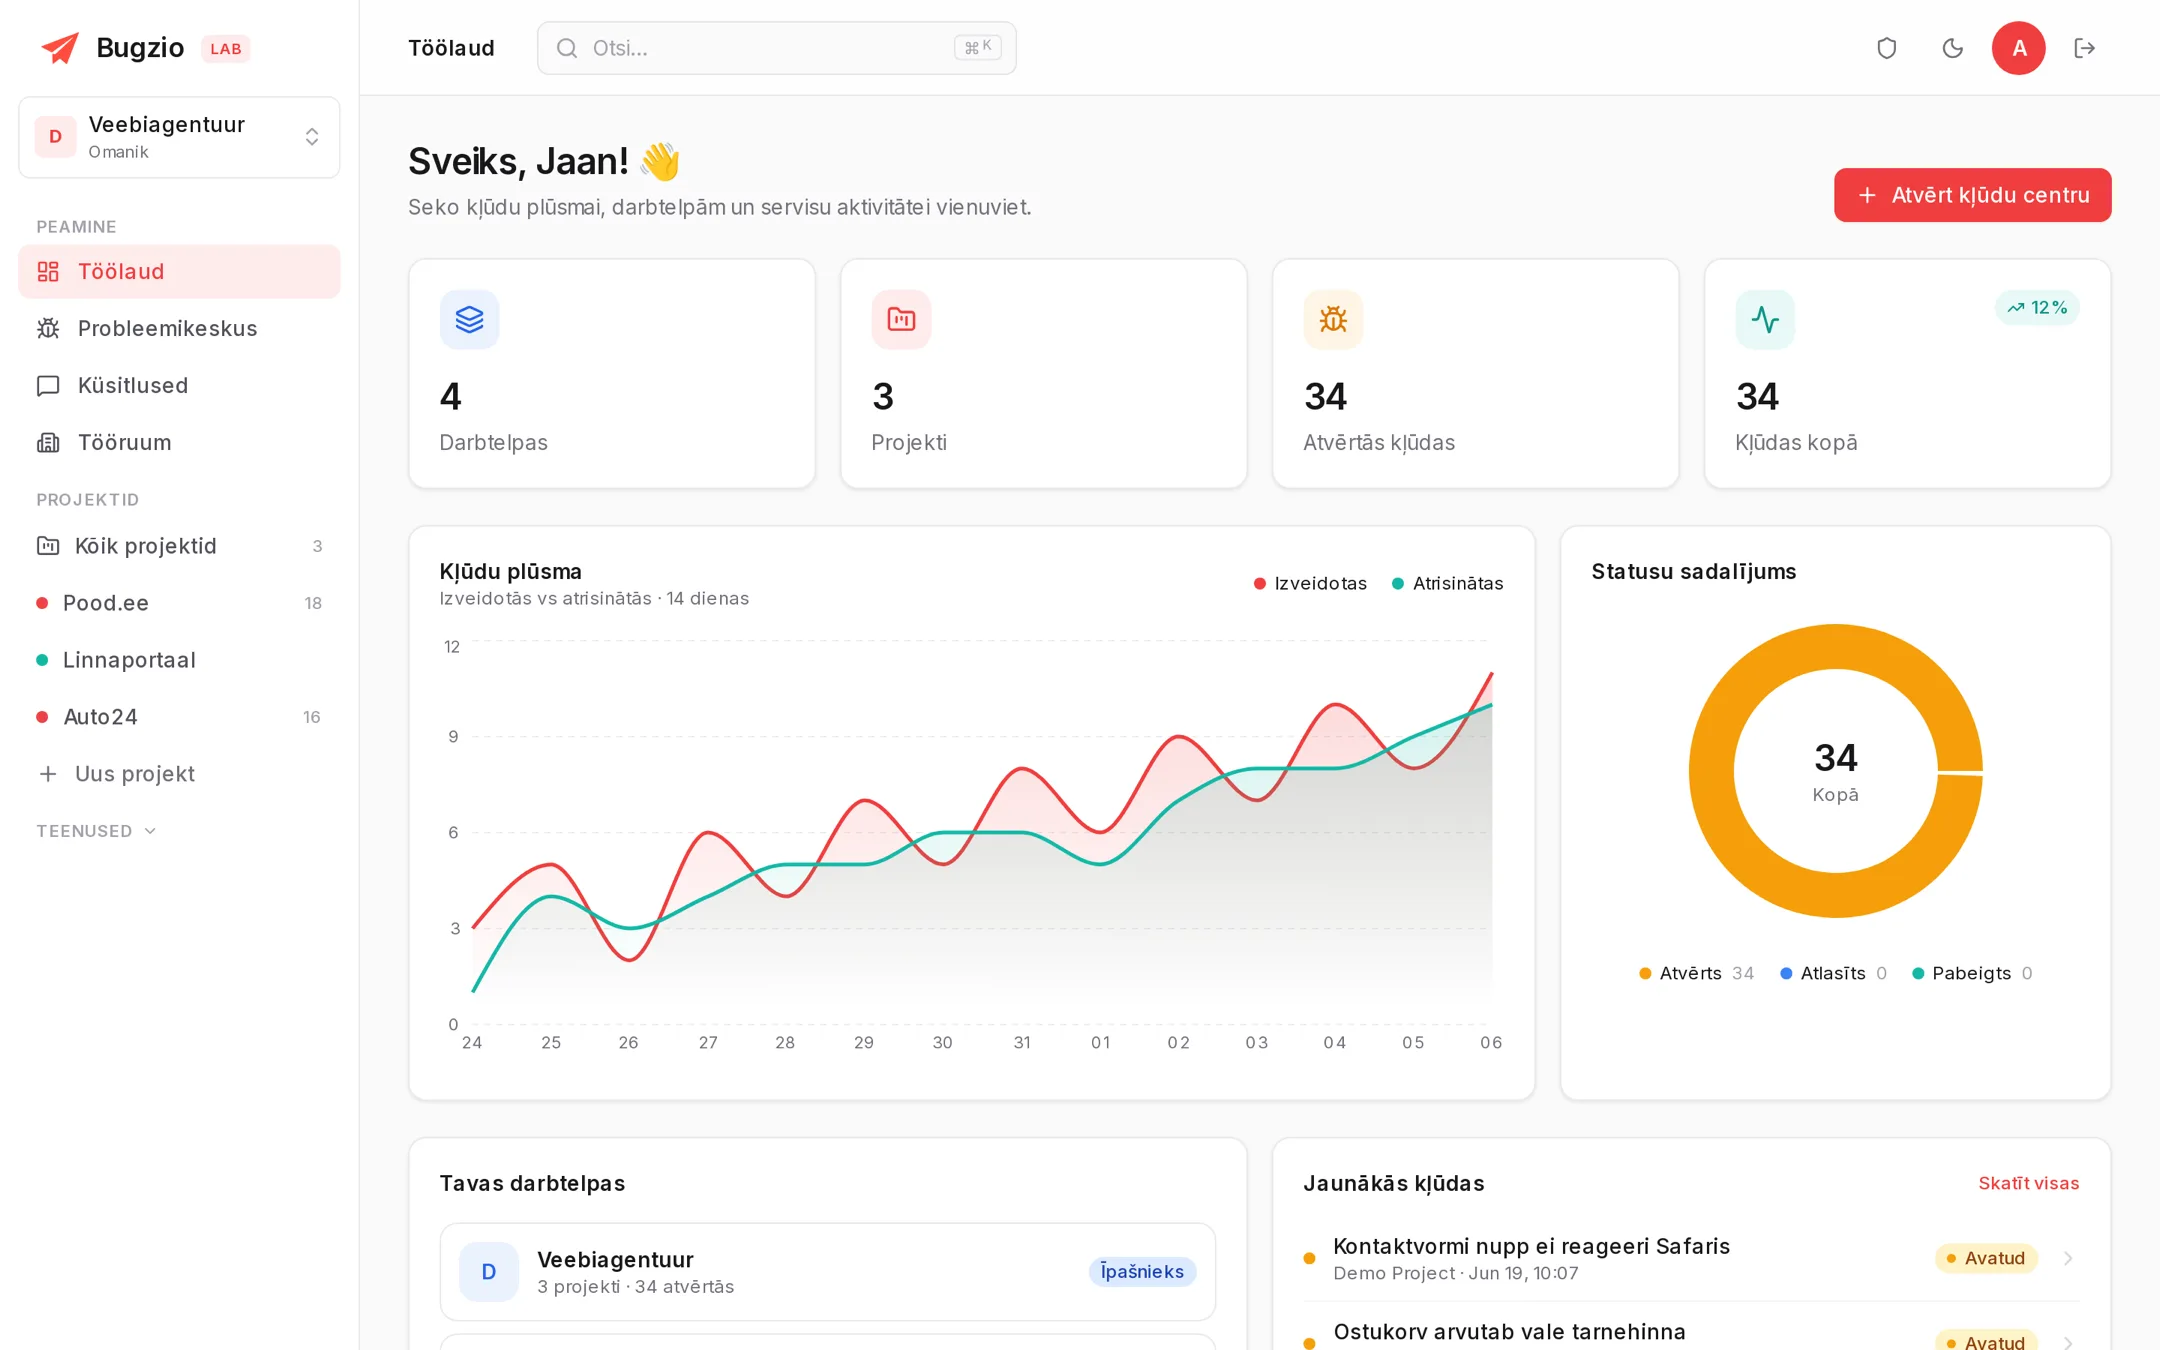
Task: Click the Atvērt kļūdu centru button
Action: (x=1972, y=195)
